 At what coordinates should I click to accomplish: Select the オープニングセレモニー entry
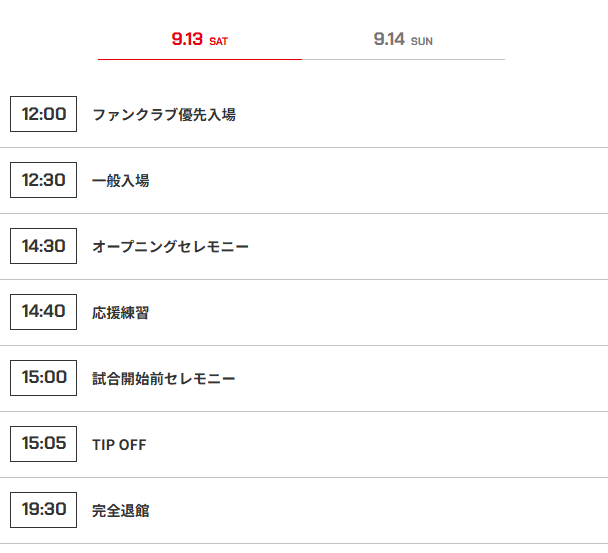point(171,246)
